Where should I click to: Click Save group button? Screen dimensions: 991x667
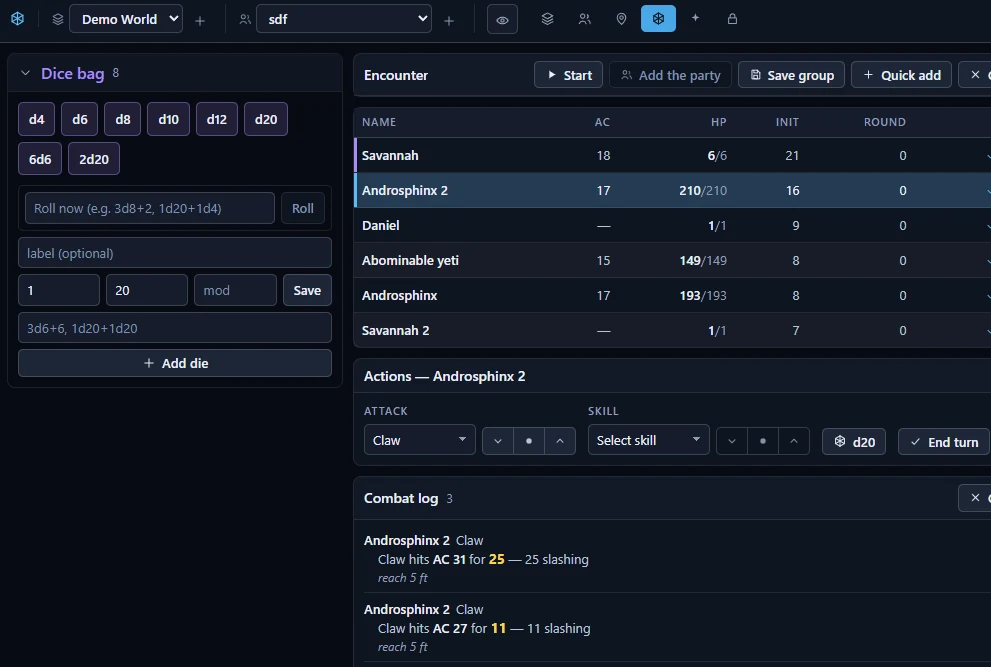click(791, 75)
